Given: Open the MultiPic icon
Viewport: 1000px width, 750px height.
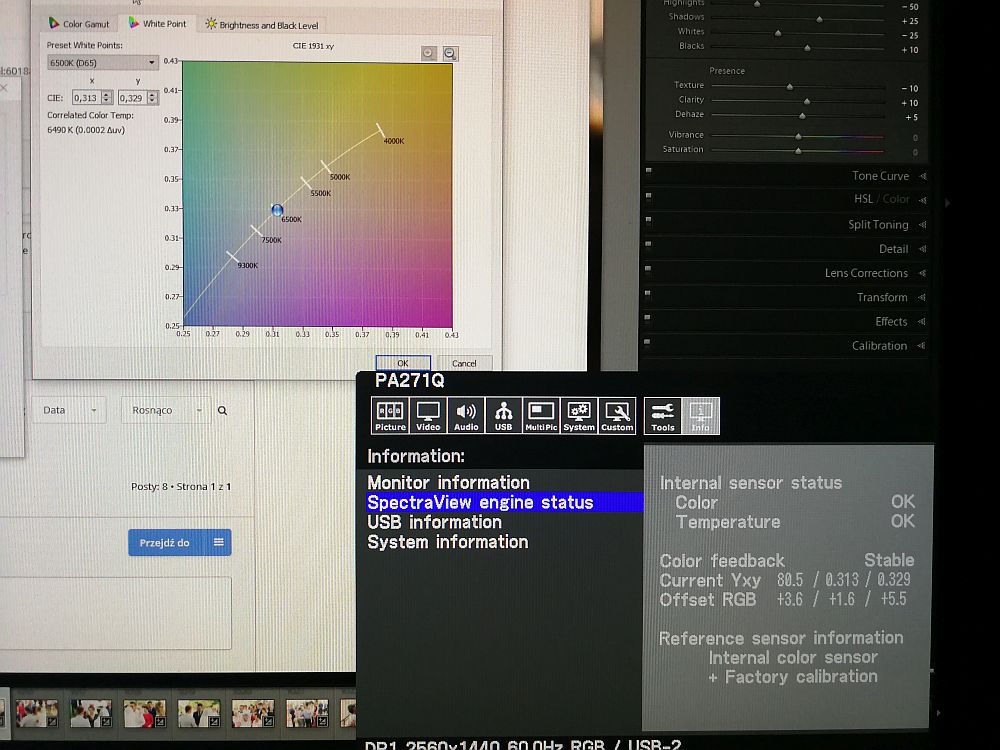Looking at the screenshot, I should tap(541, 415).
